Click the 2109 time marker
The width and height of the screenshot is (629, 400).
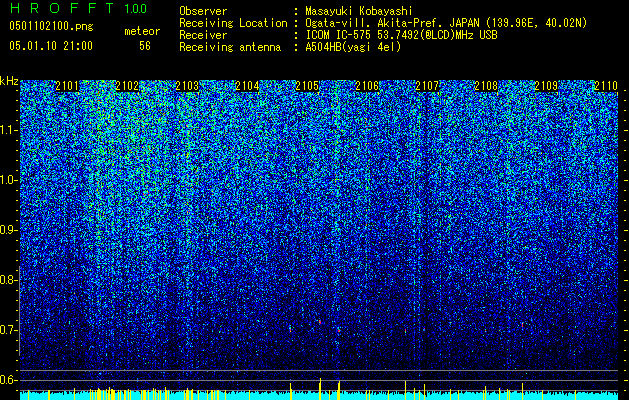tap(546, 86)
